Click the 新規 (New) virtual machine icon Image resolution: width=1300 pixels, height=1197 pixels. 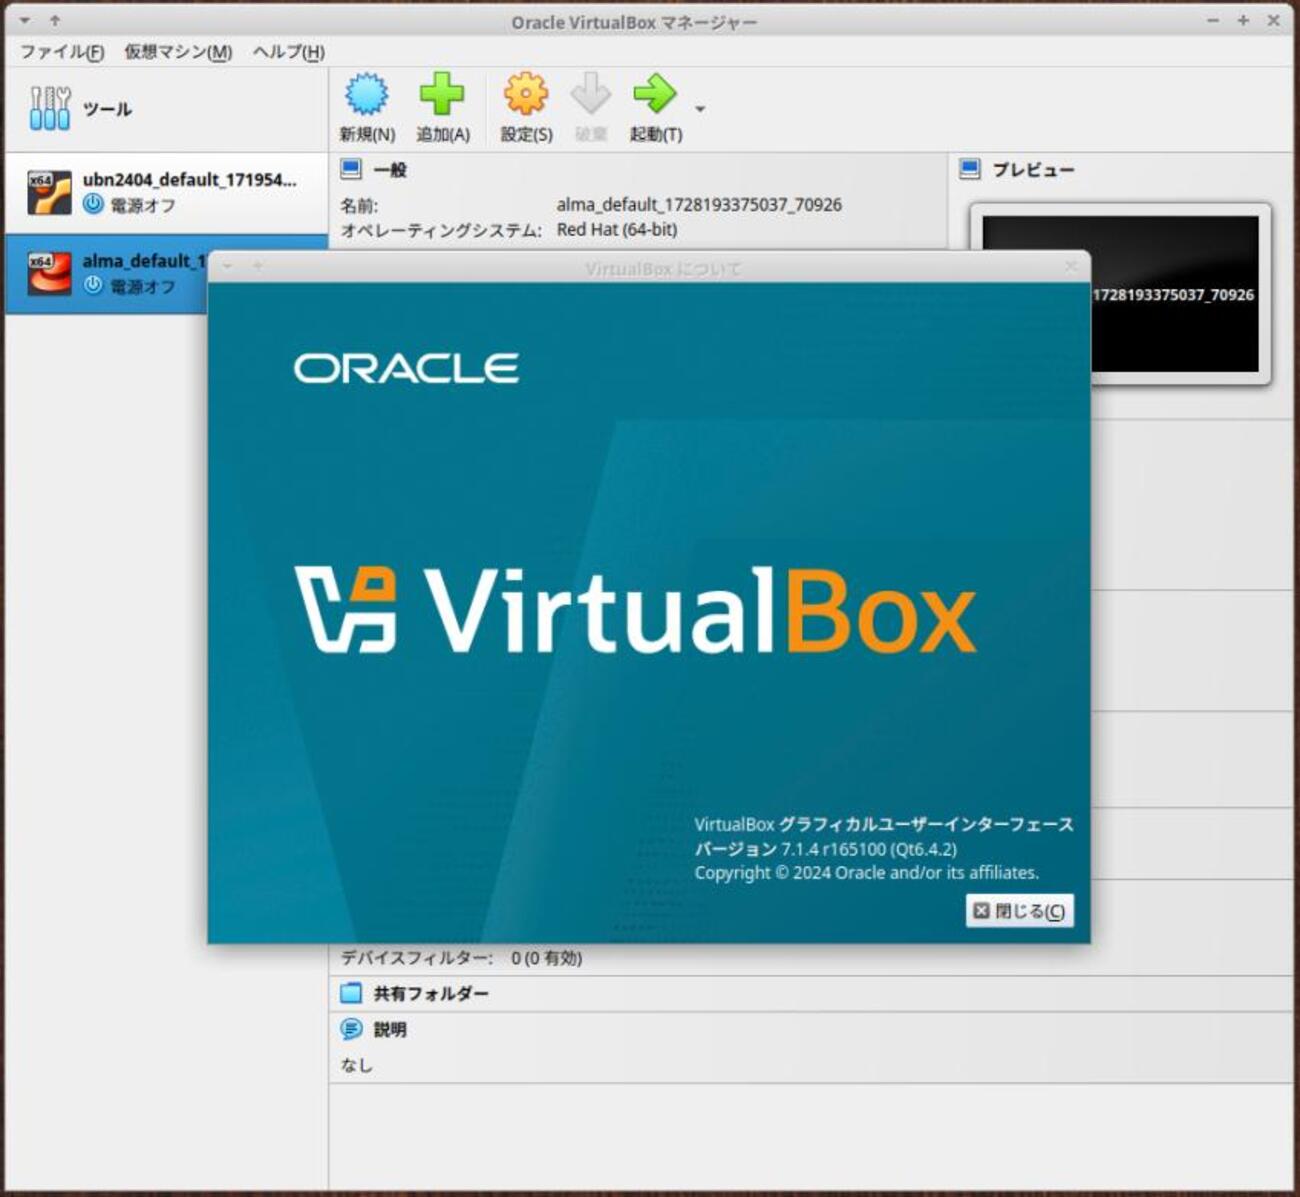[x=367, y=95]
